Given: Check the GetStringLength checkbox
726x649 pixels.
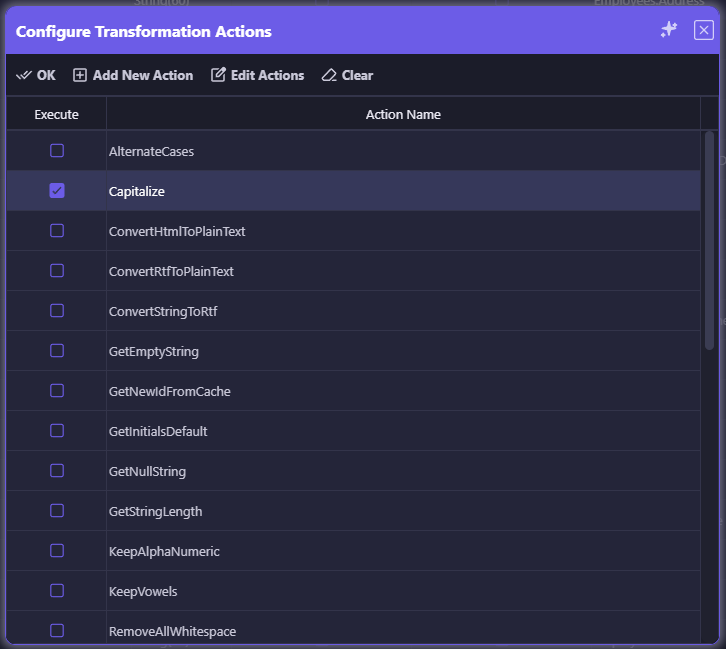Looking at the screenshot, I should pyautogui.click(x=57, y=511).
